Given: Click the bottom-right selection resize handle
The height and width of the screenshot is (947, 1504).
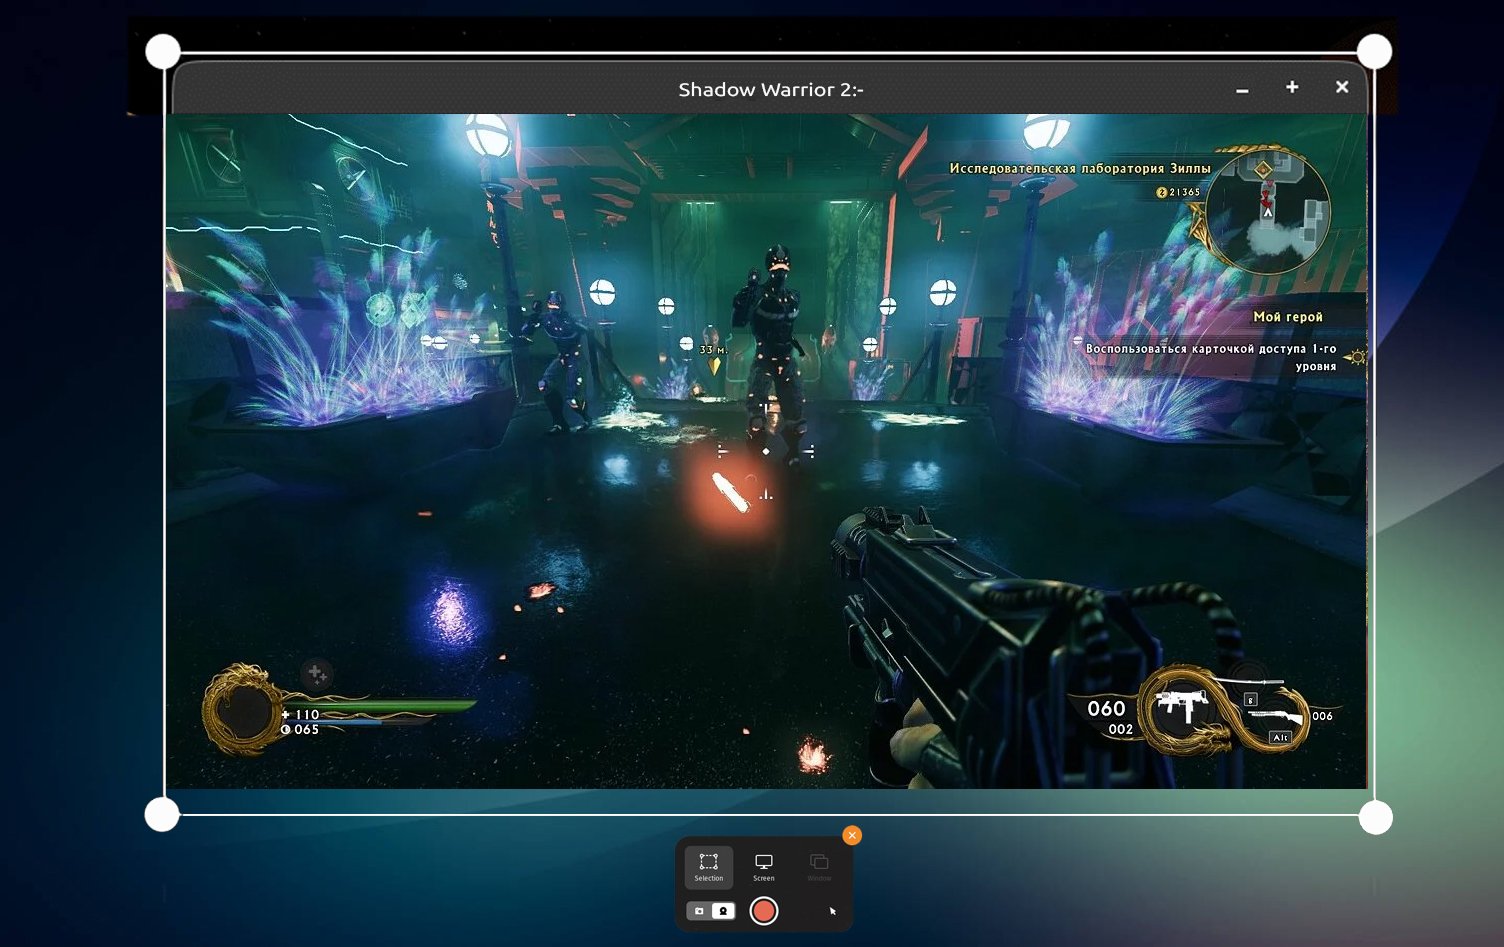Looking at the screenshot, I should pos(1376,817).
